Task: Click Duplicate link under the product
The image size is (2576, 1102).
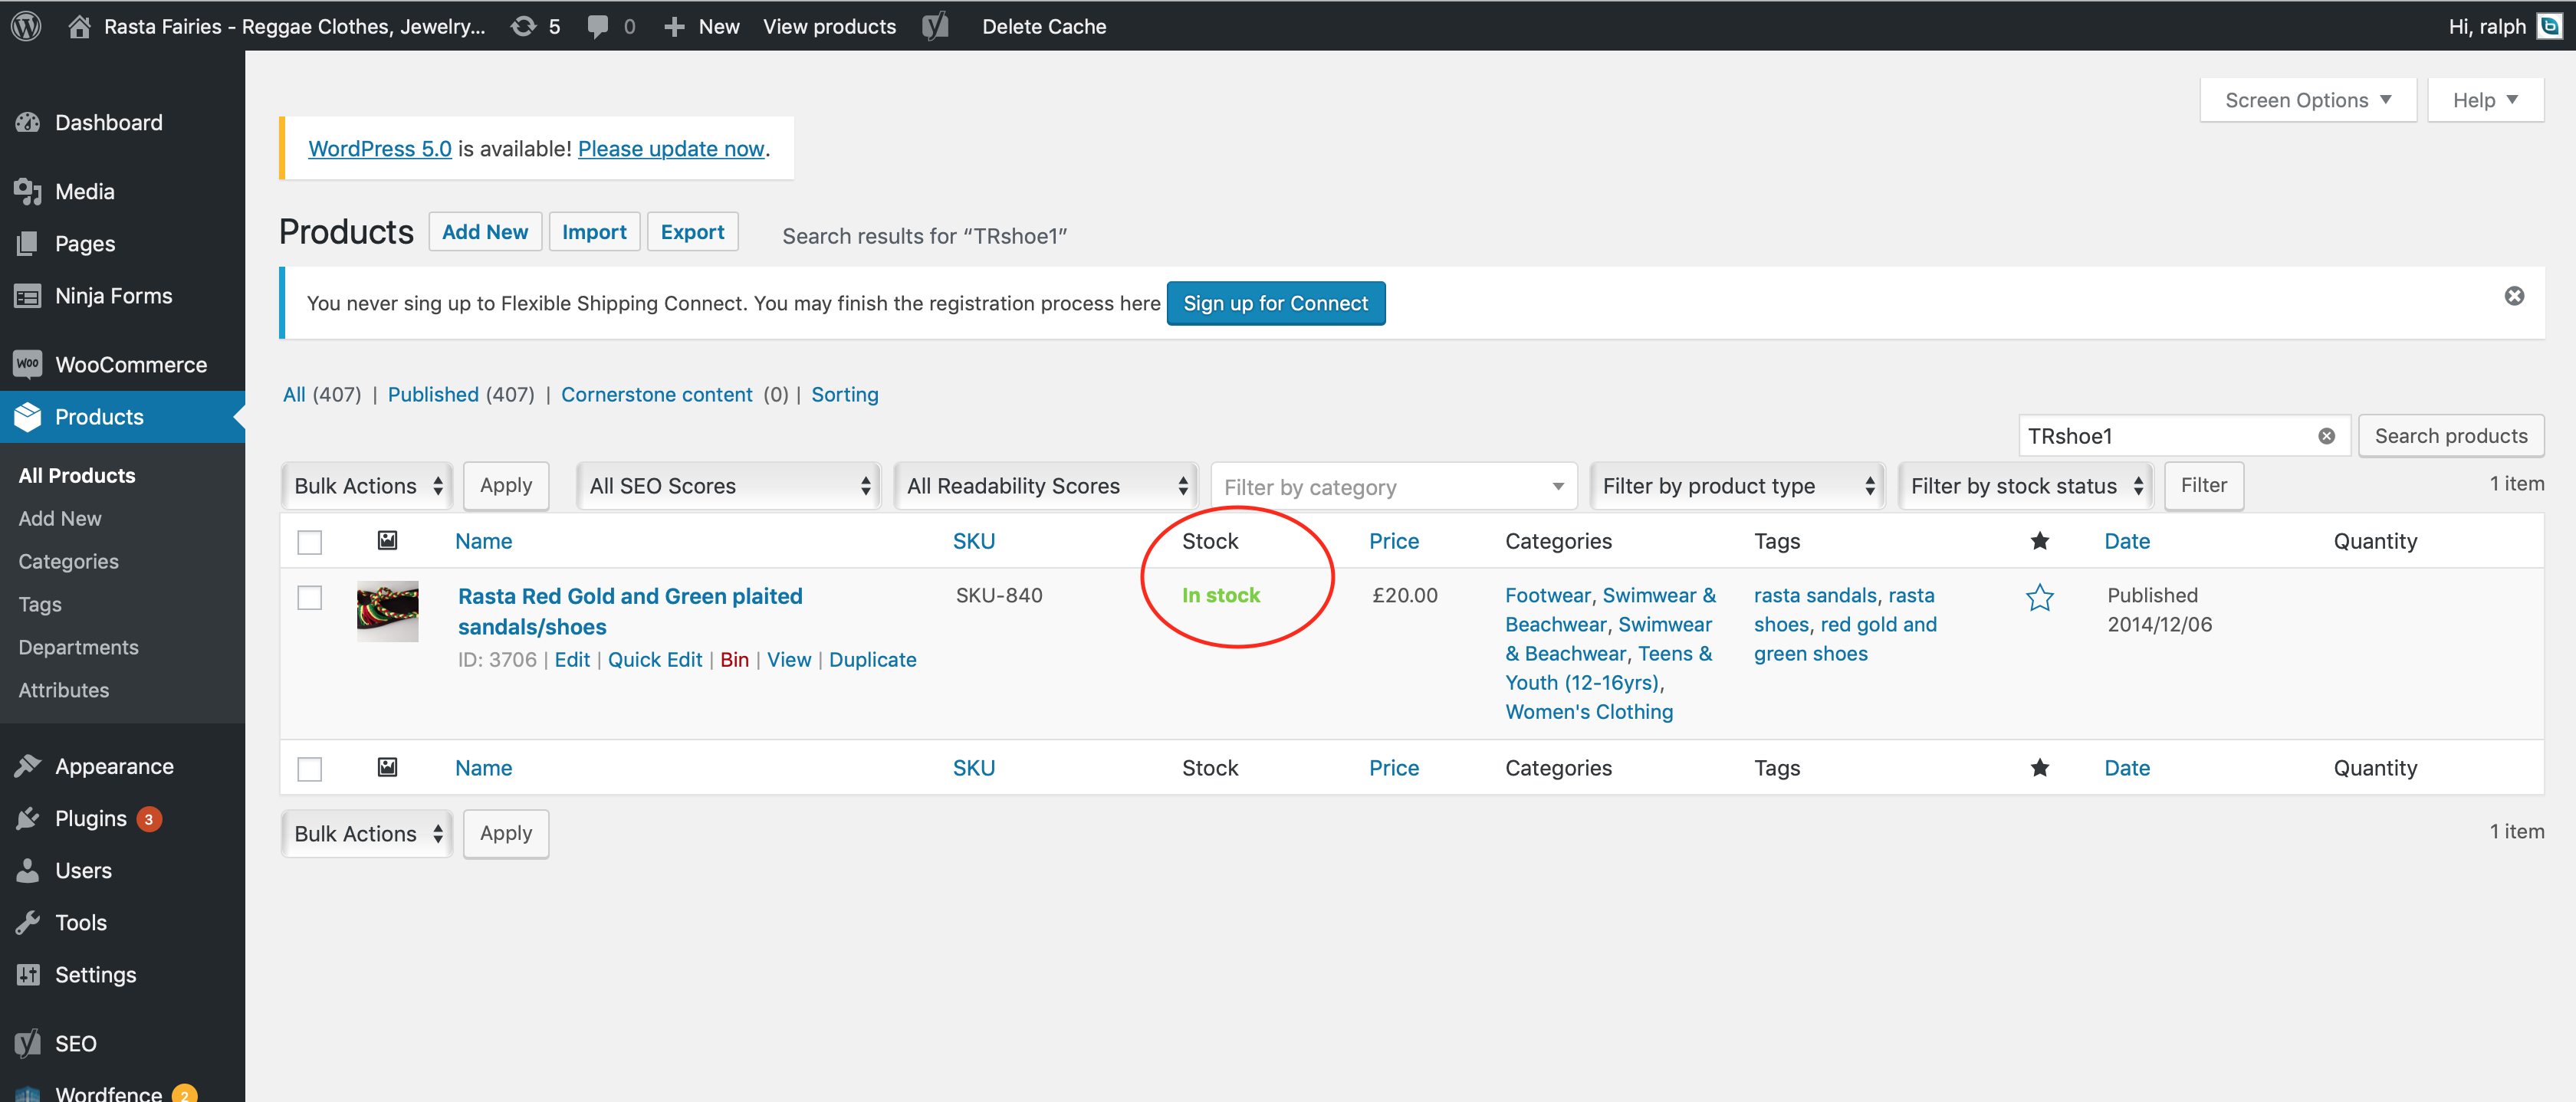Action: [x=872, y=660]
